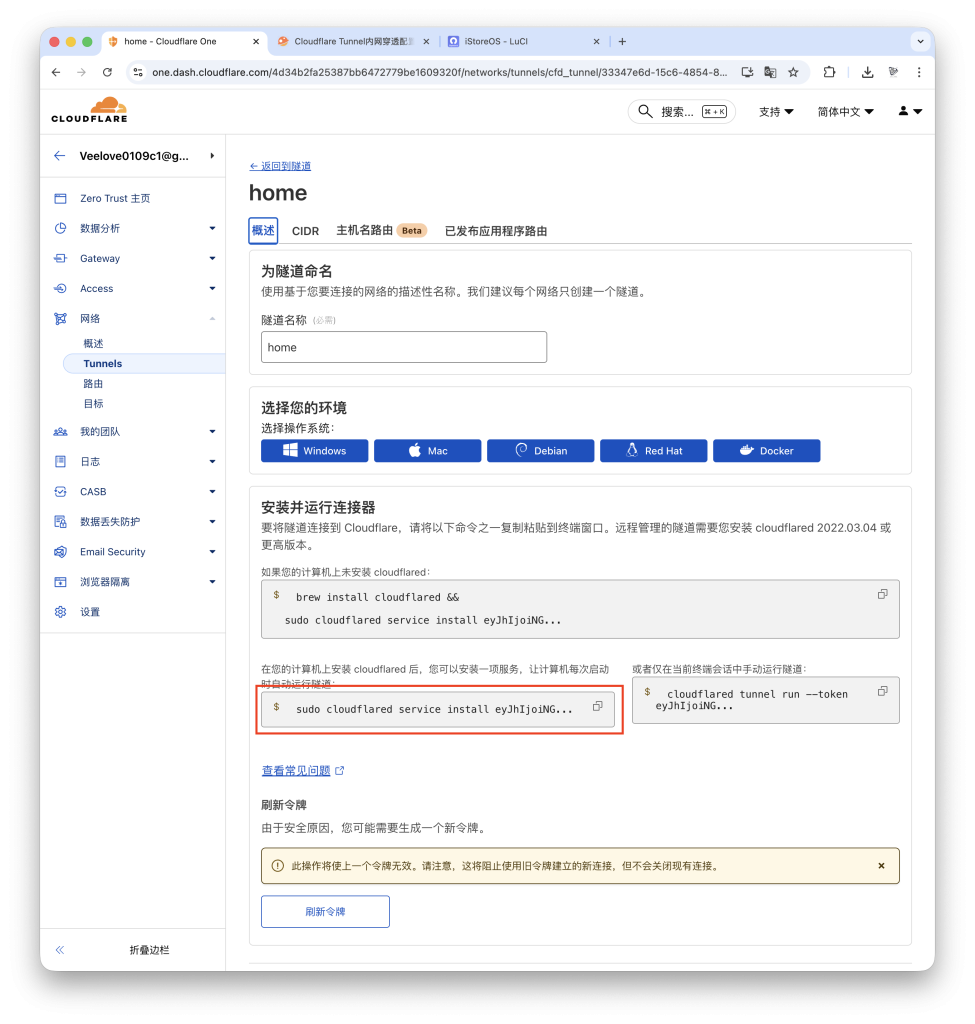Switch to the CIDR tab
The height and width of the screenshot is (1024, 975).
coord(305,230)
